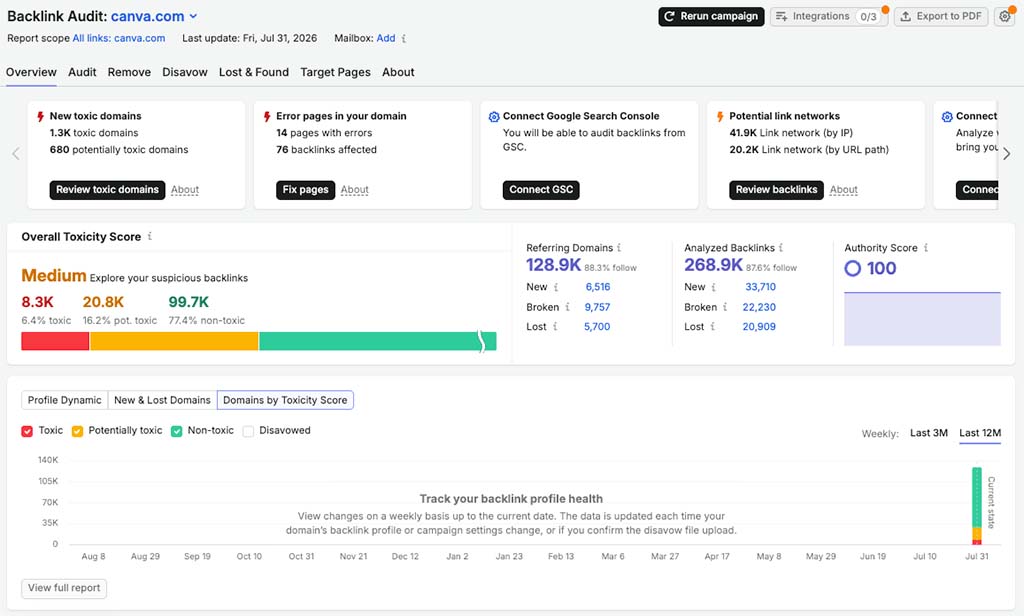Click the Referring Domains info icon
This screenshot has width=1024, height=616.
tap(619, 248)
